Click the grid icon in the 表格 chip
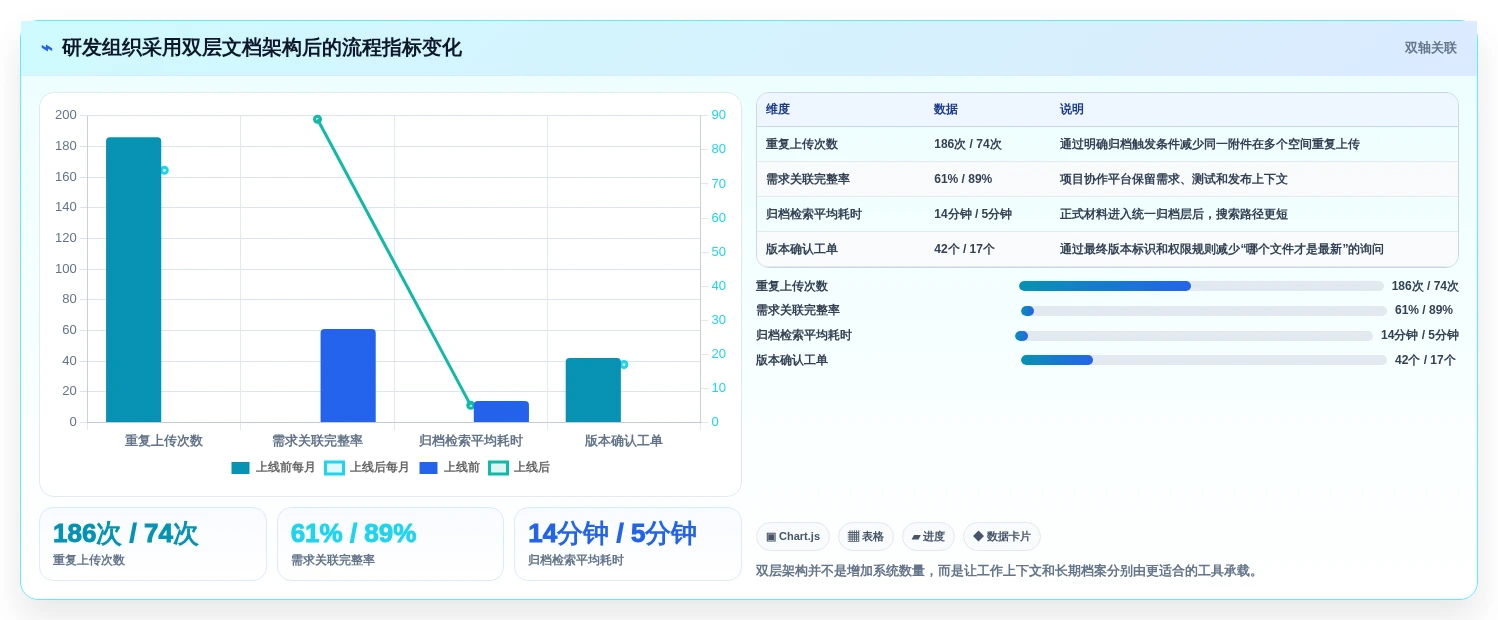This screenshot has width=1498, height=620. point(853,537)
